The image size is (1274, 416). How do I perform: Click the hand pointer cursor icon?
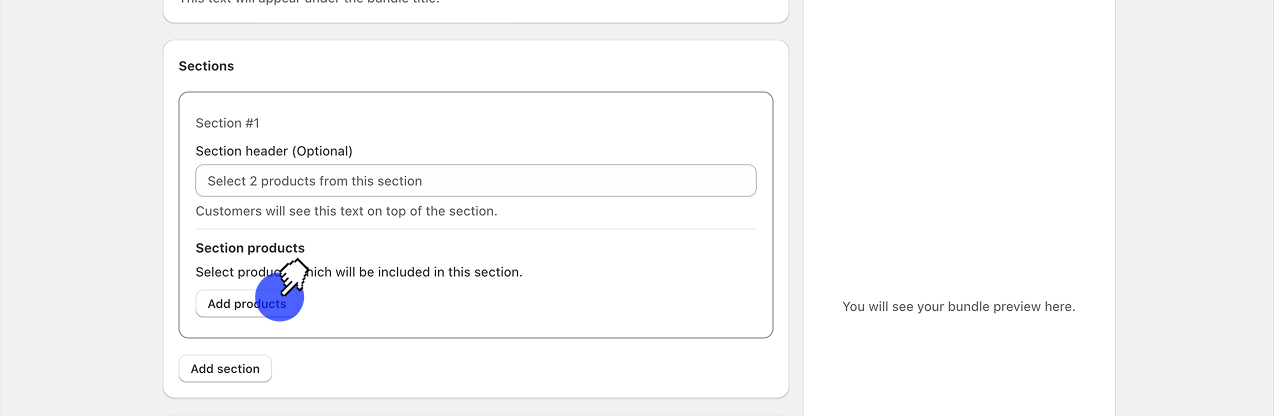[293, 275]
